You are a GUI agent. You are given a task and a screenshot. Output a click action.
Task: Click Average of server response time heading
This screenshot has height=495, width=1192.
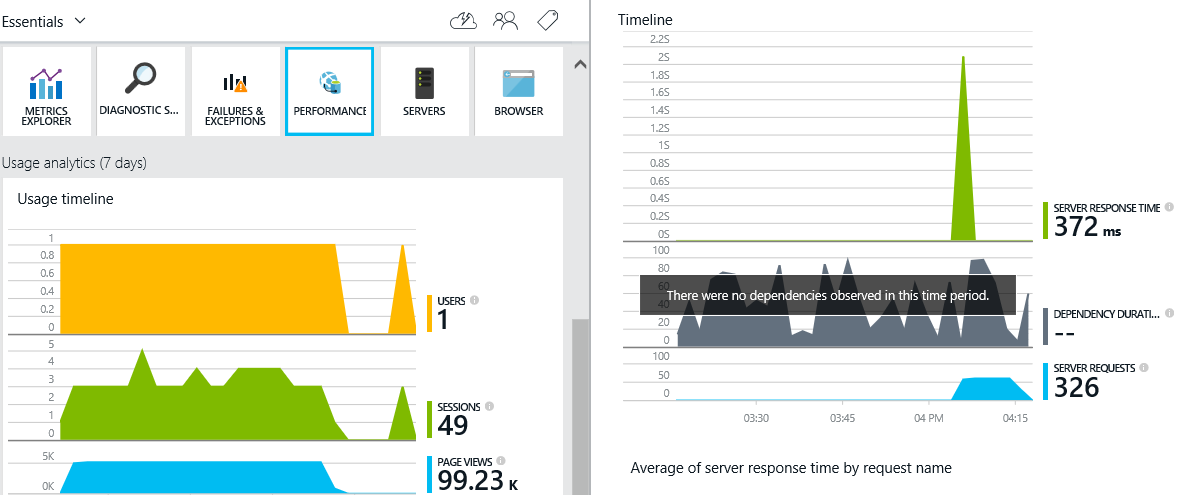pos(791,468)
